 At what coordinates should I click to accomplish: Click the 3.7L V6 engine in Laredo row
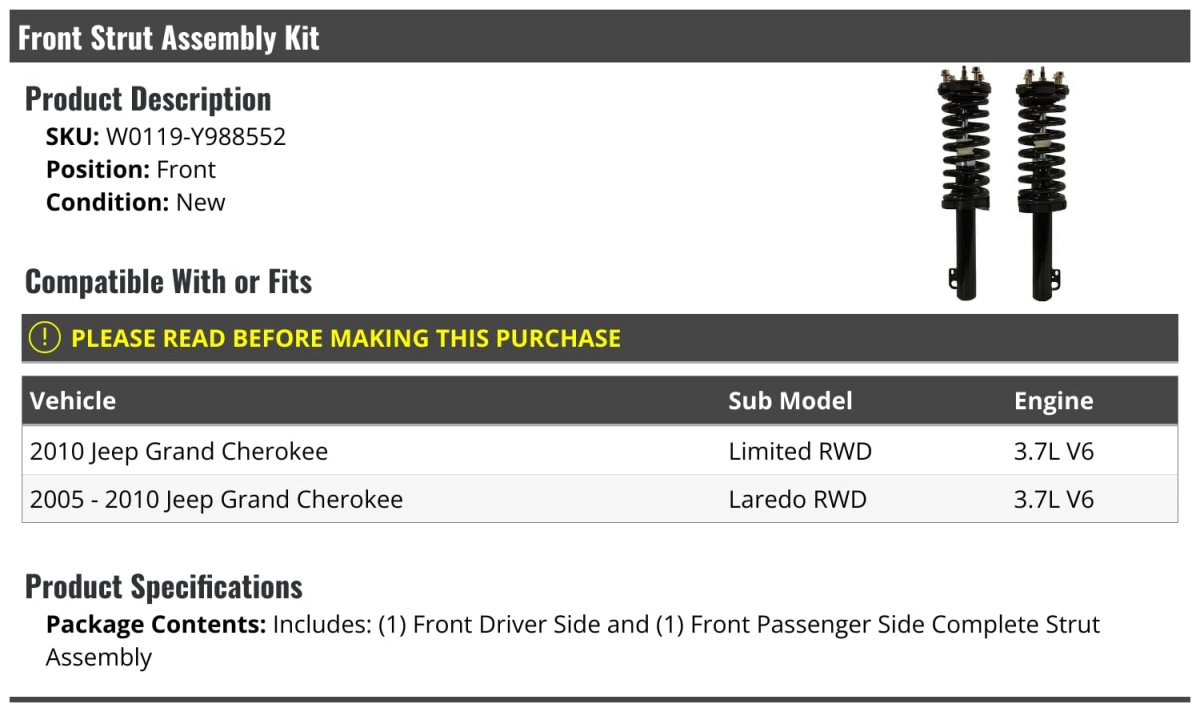point(1054,499)
